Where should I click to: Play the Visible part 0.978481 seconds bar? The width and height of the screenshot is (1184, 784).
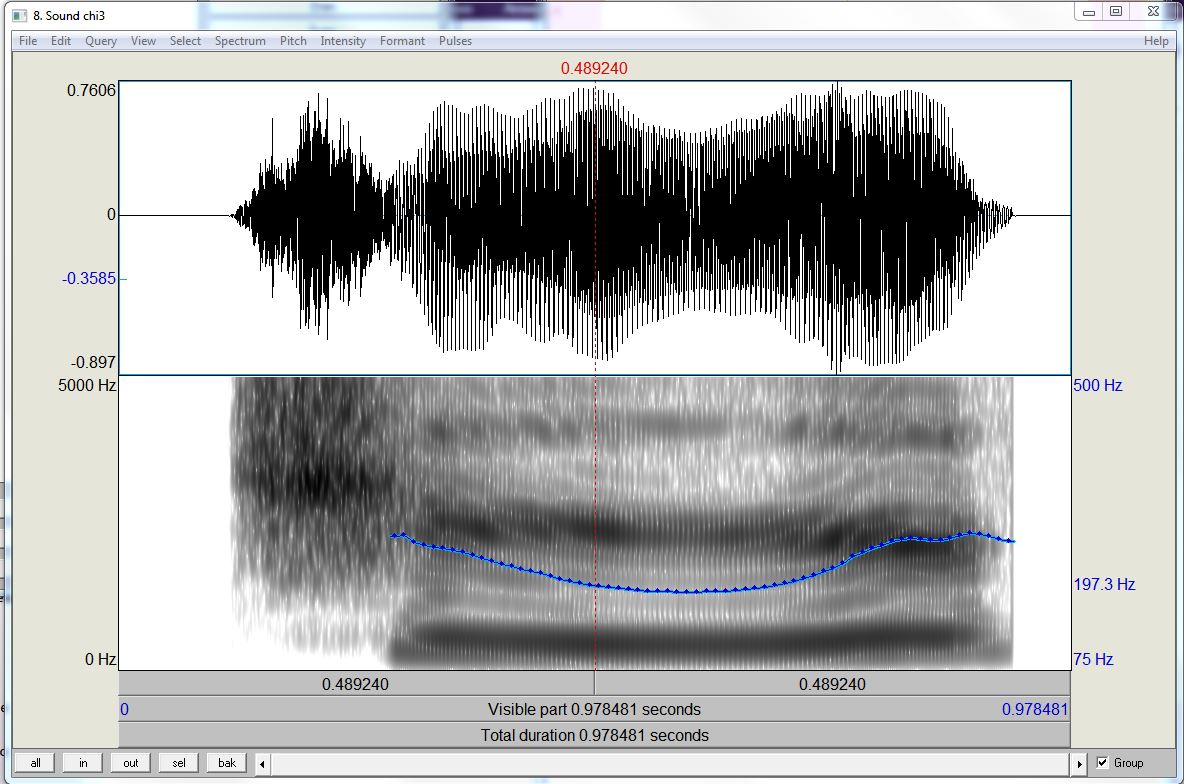pyautogui.click(x=594, y=709)
